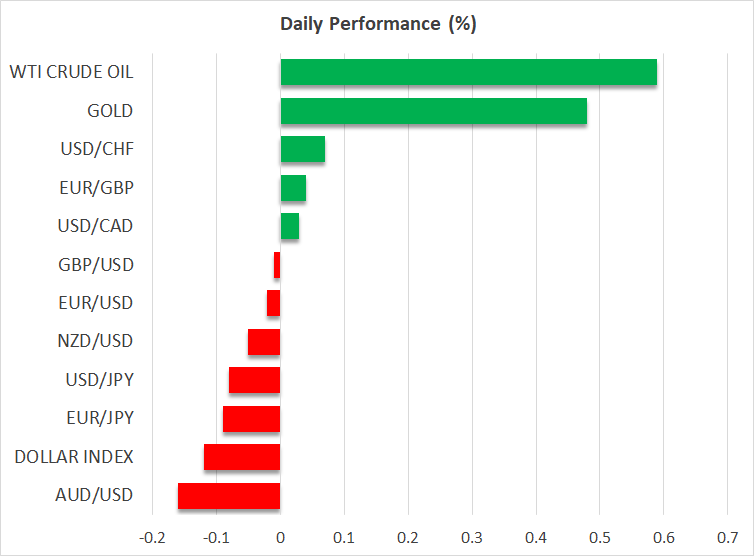Click the WTI CRUDE OIL axis label
Viewport: 754px width, 556px height.
click(x=71, y=73)
